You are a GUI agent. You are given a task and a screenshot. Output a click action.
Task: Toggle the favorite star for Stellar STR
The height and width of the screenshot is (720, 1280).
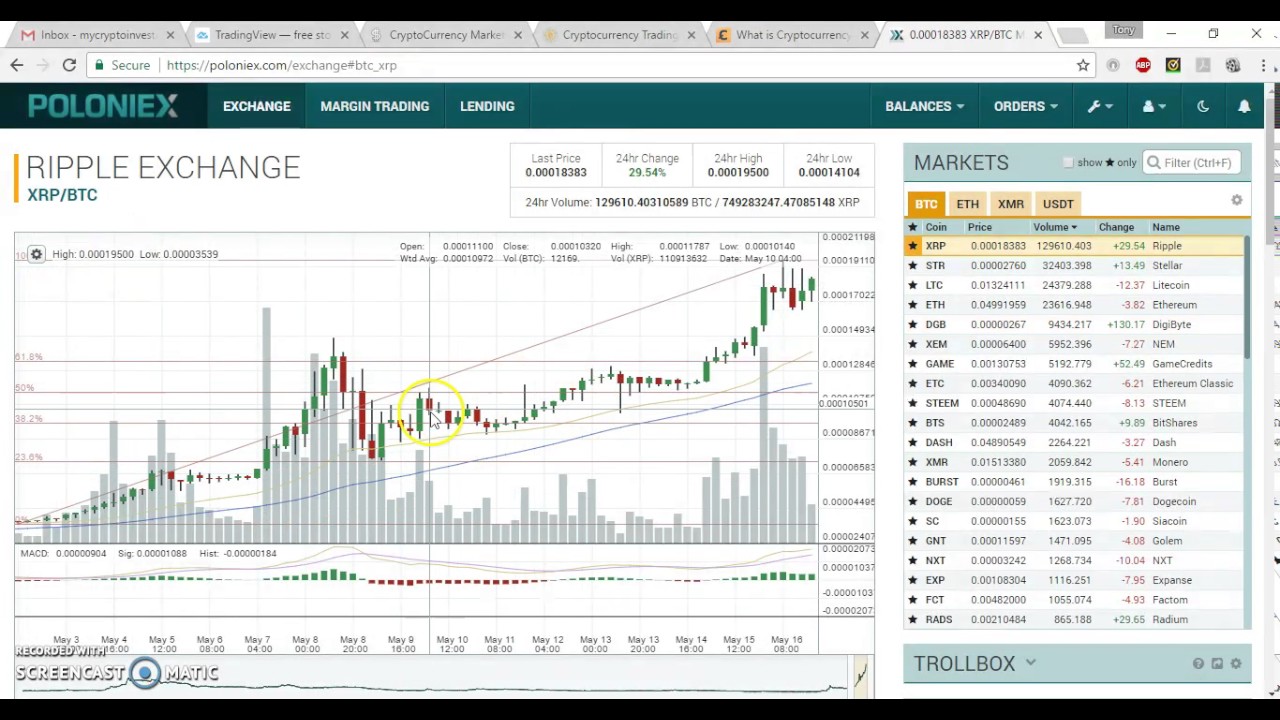[x=912, y=266]
